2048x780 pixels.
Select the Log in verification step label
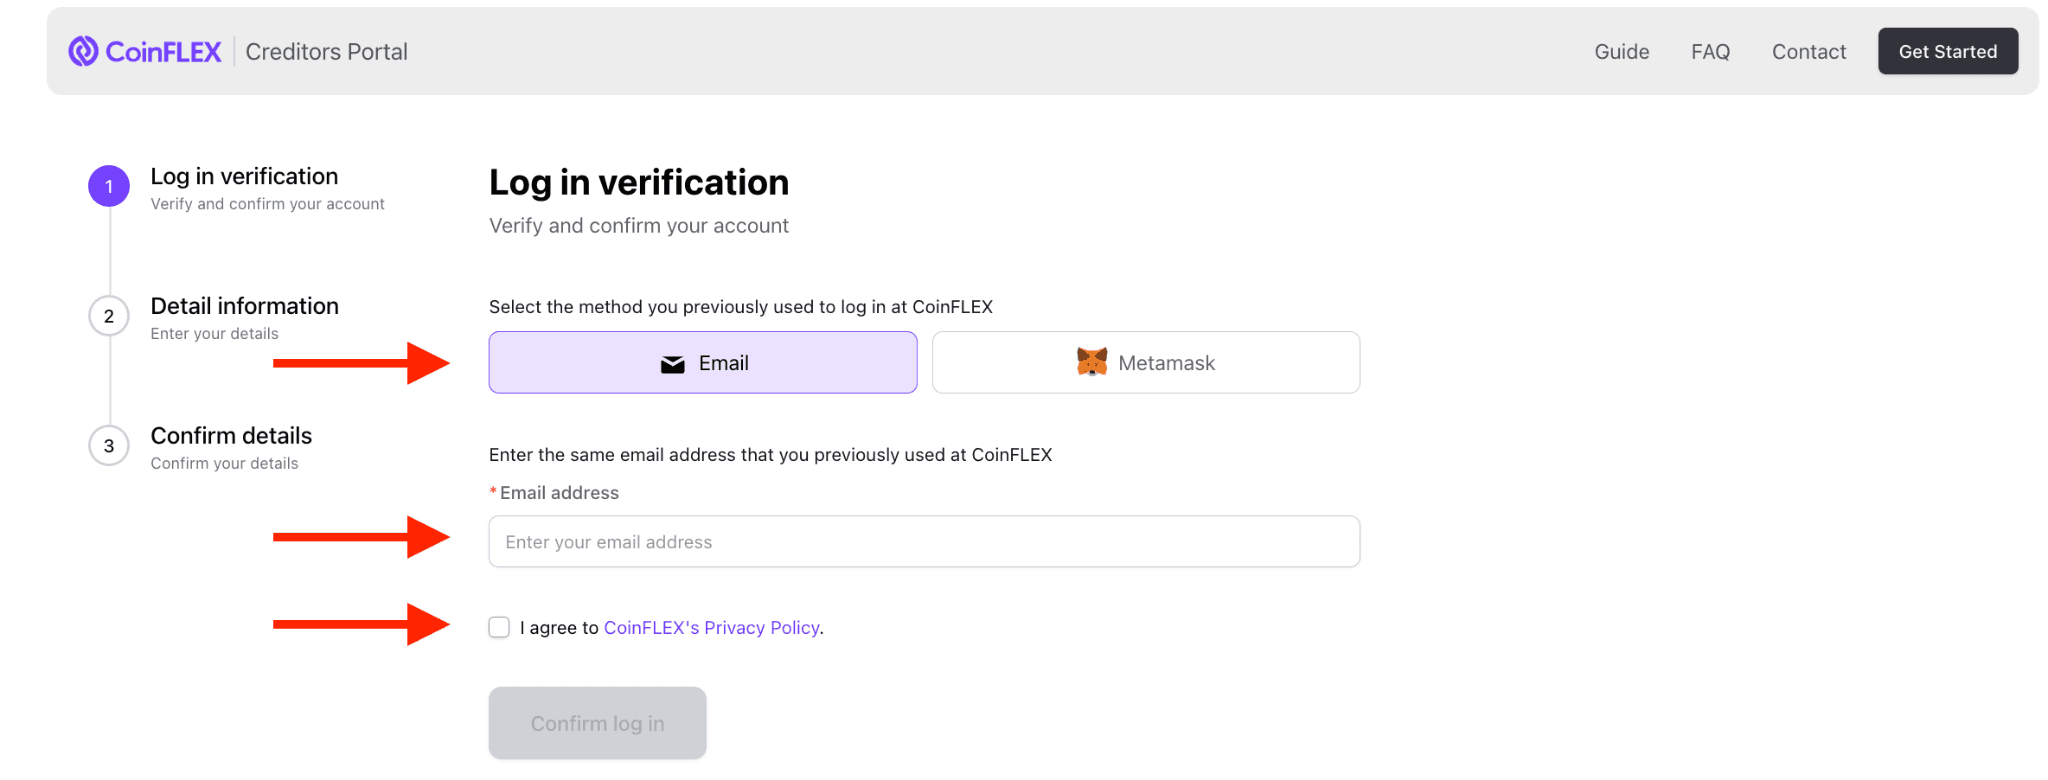tap(243, 176)
